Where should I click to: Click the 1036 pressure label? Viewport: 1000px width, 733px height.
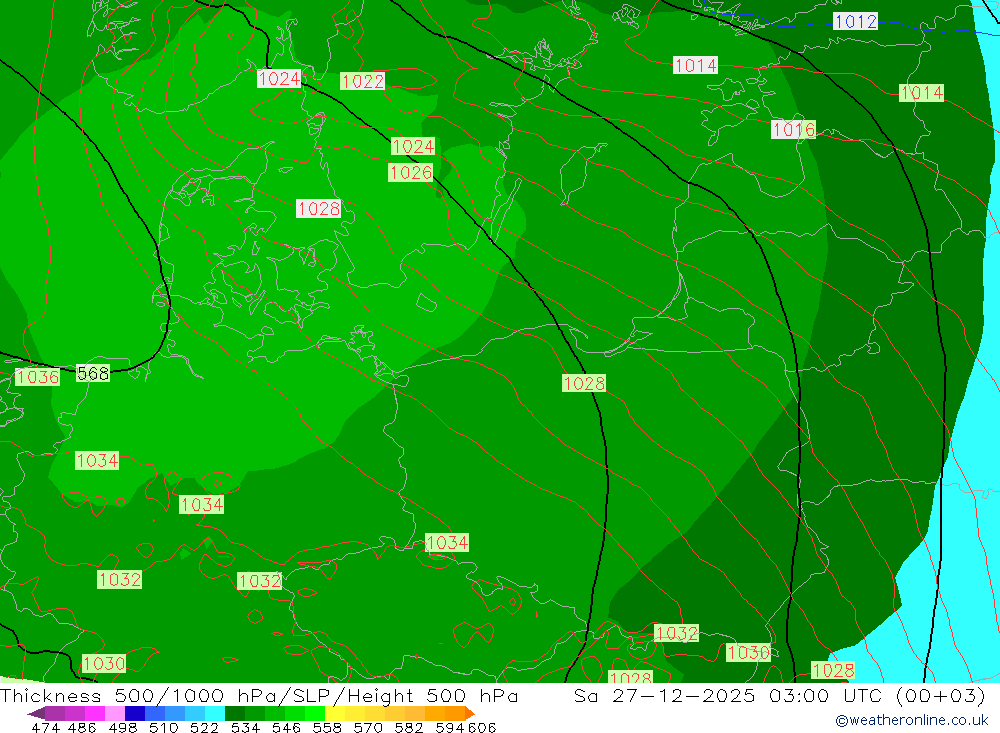[x=37, y=376]
